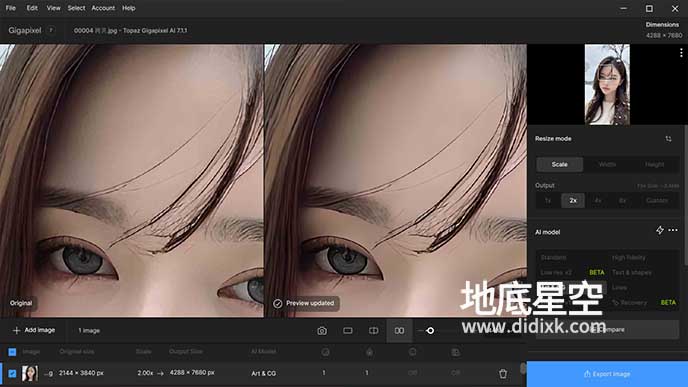
Task: Click the sharpen column header icon
Action: pos(369,352)
